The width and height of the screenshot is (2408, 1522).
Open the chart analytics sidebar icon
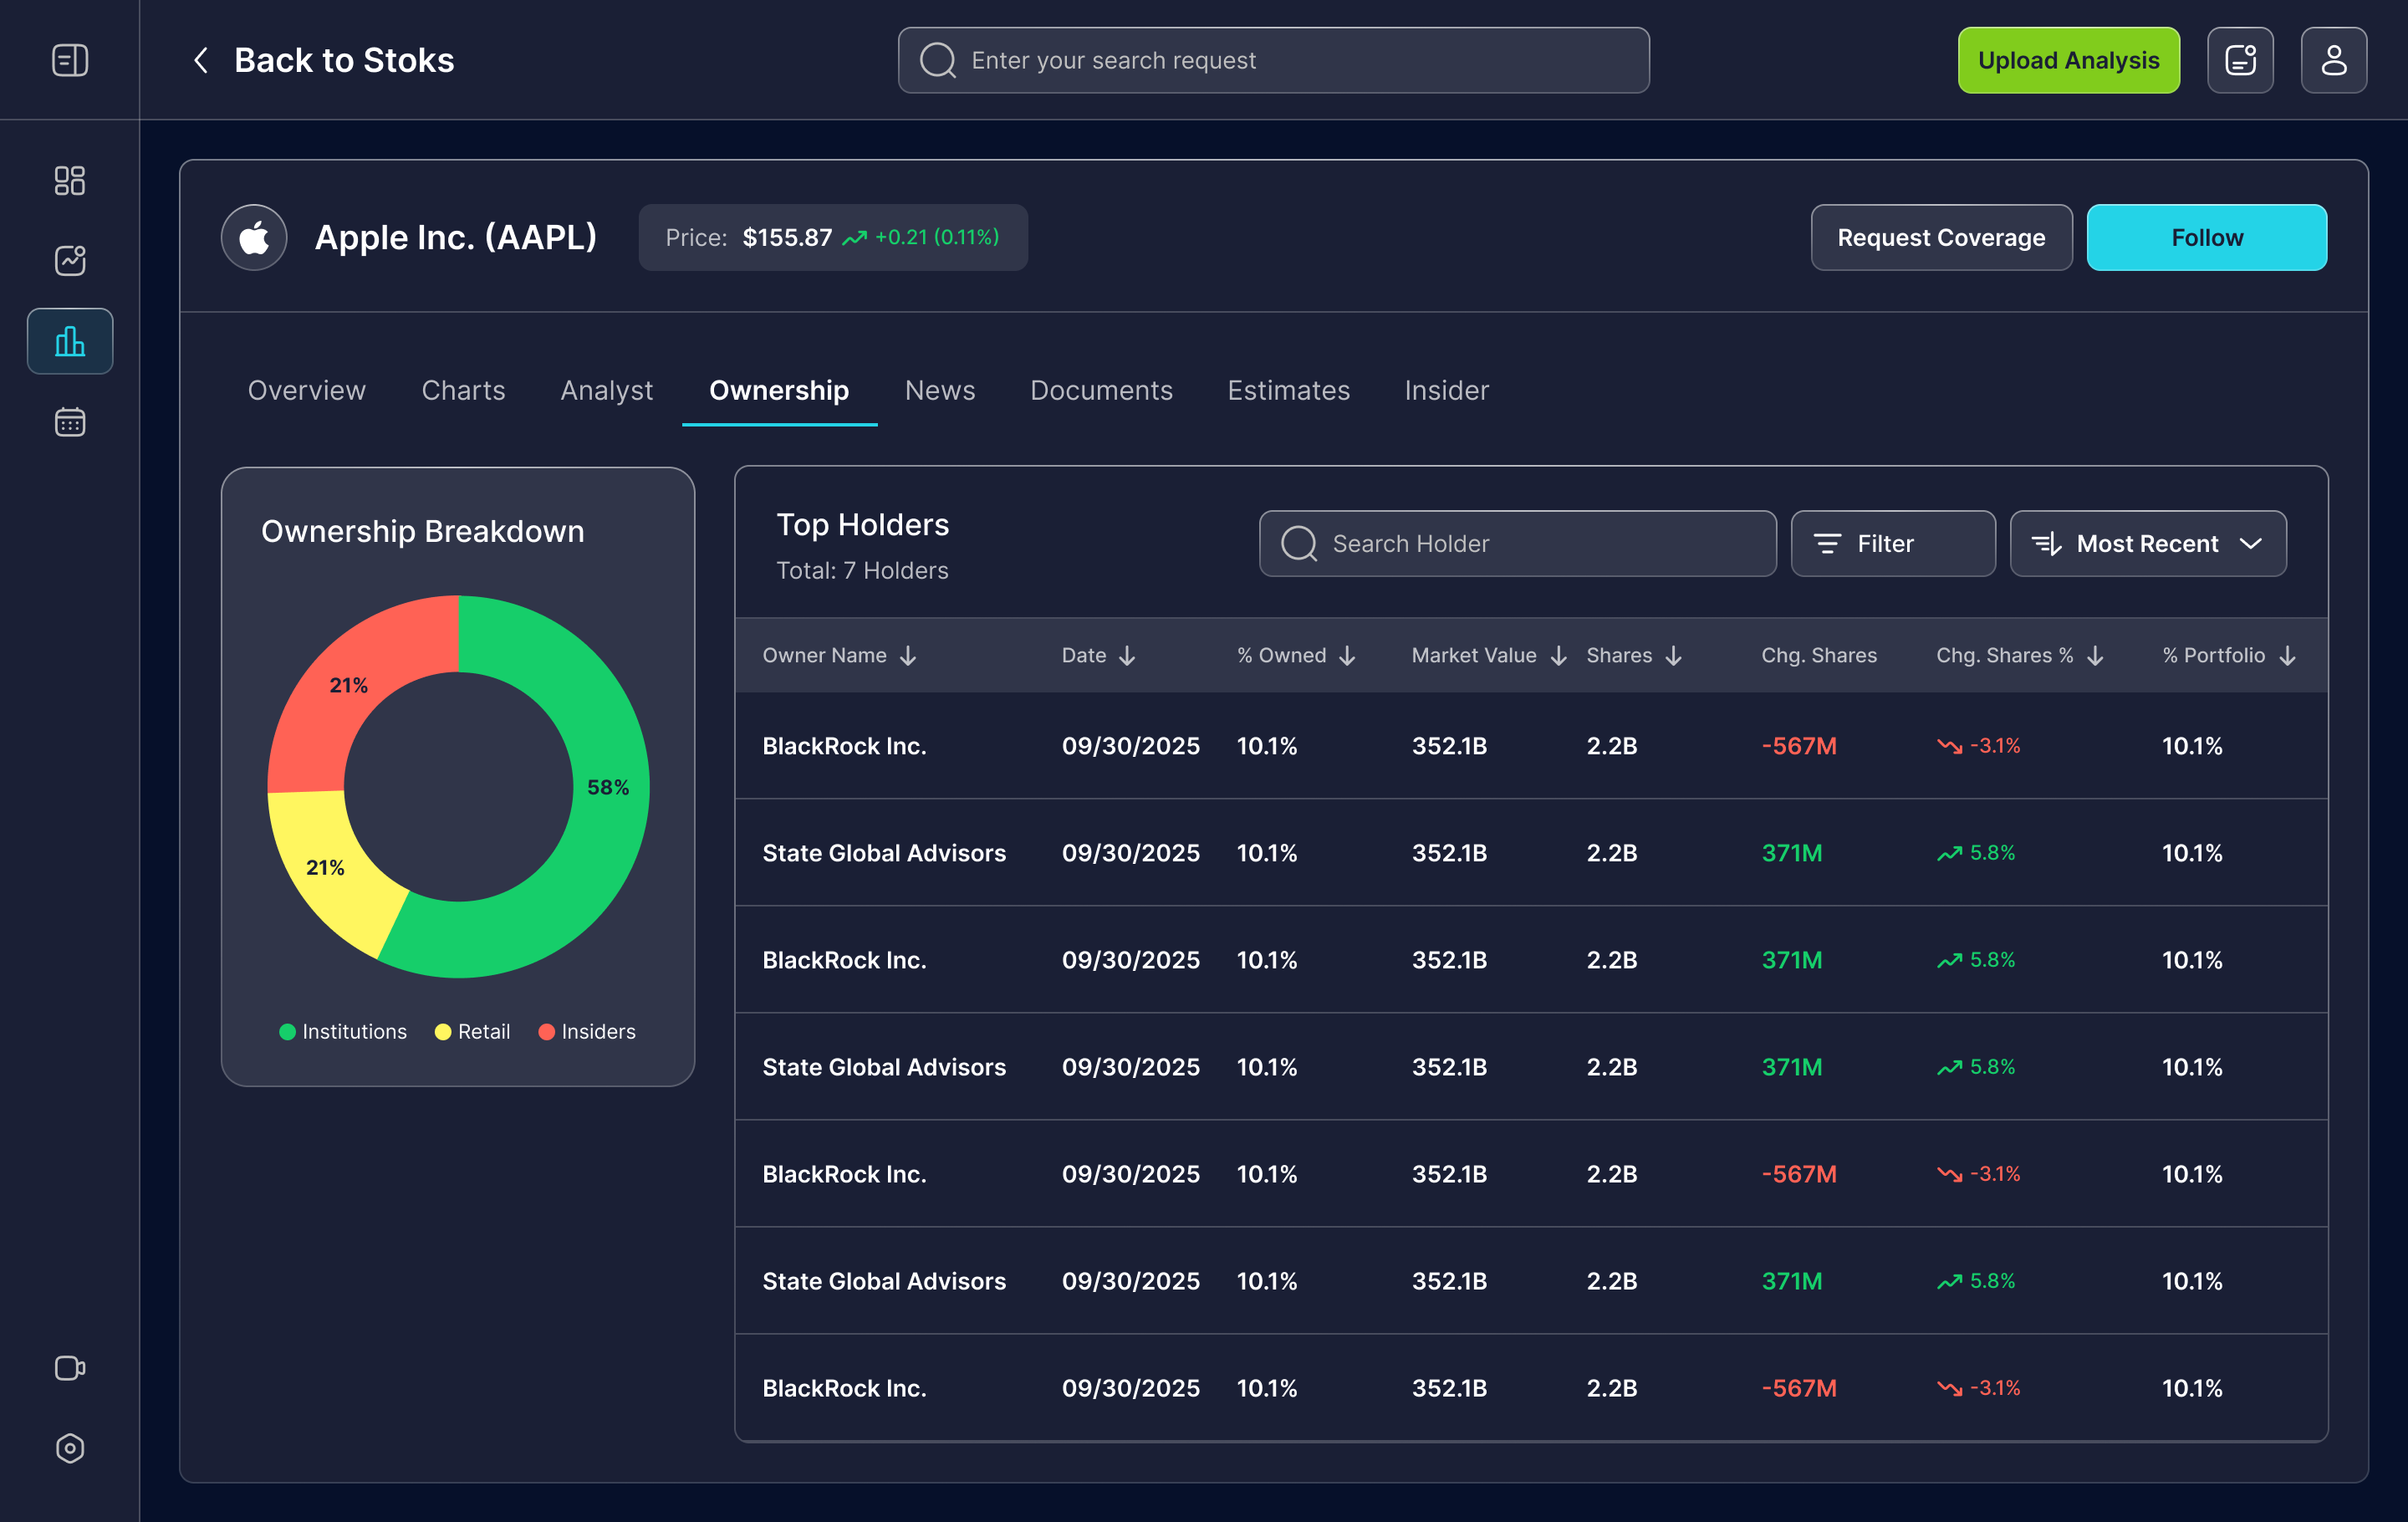tap(70, 261)
